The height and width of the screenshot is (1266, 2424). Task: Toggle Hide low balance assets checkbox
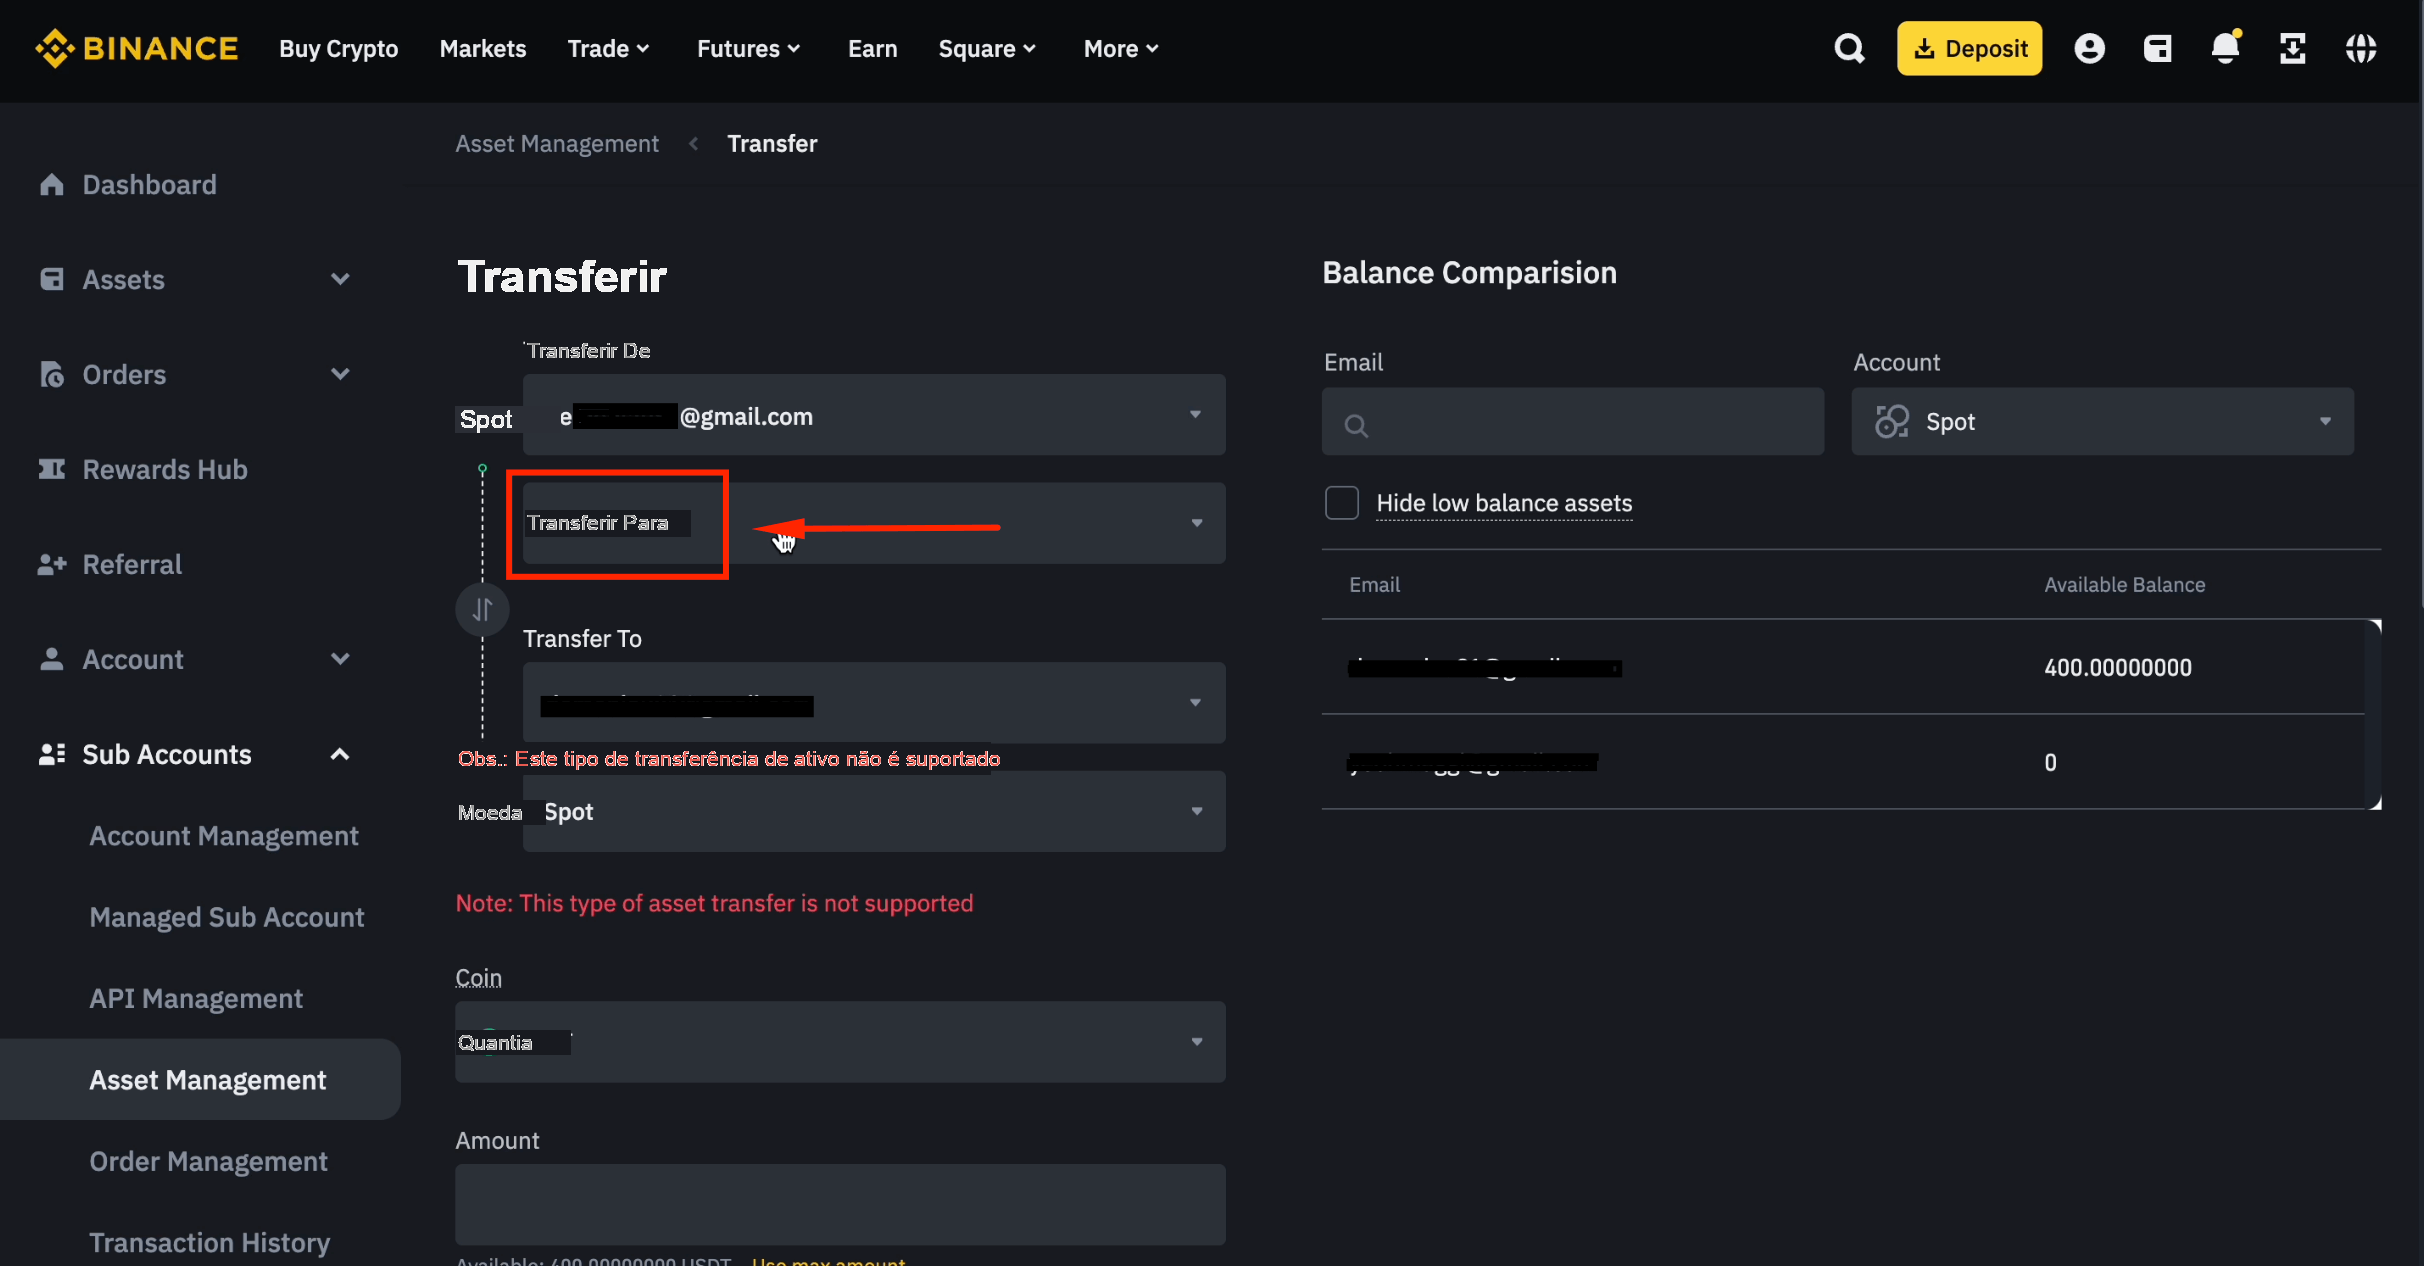click(1341, 502)
